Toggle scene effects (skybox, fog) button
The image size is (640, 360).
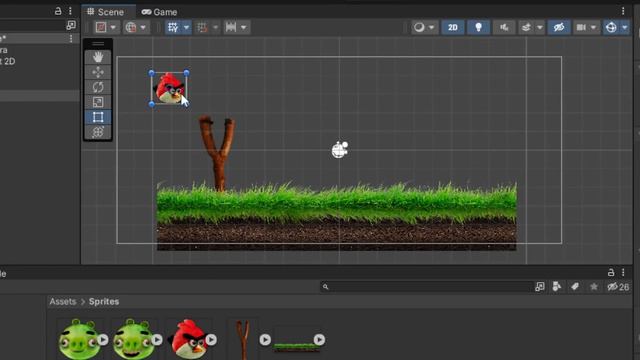pyautogui.click(x=527, y=27)
